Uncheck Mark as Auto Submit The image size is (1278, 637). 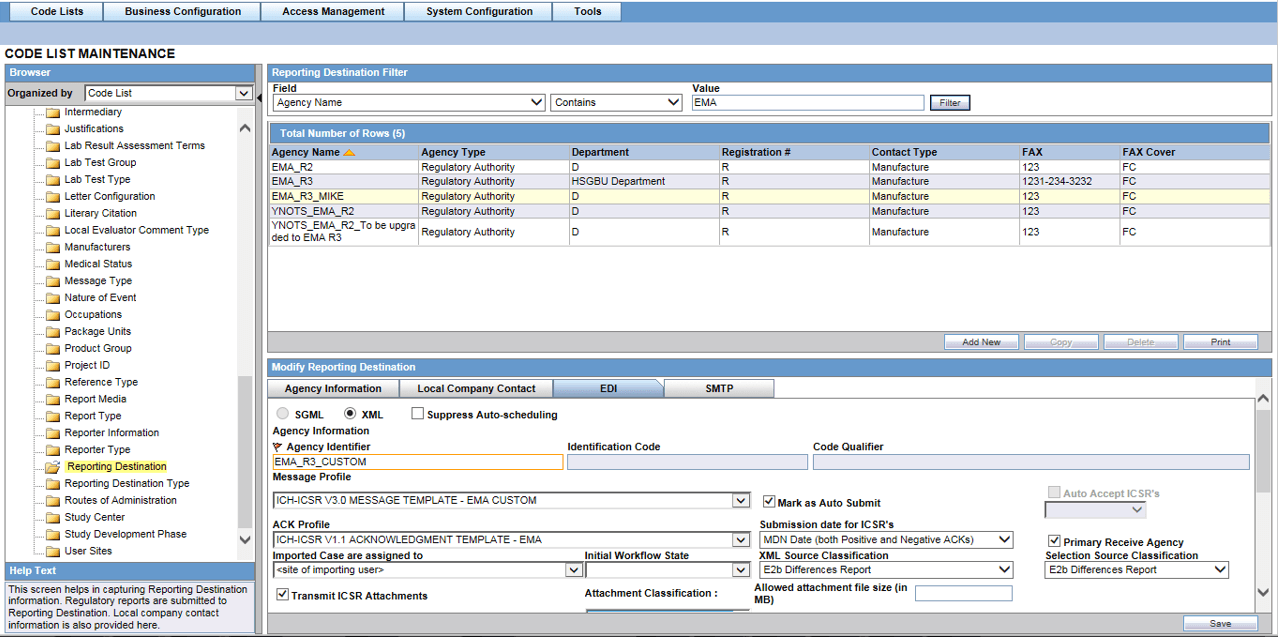769,502
